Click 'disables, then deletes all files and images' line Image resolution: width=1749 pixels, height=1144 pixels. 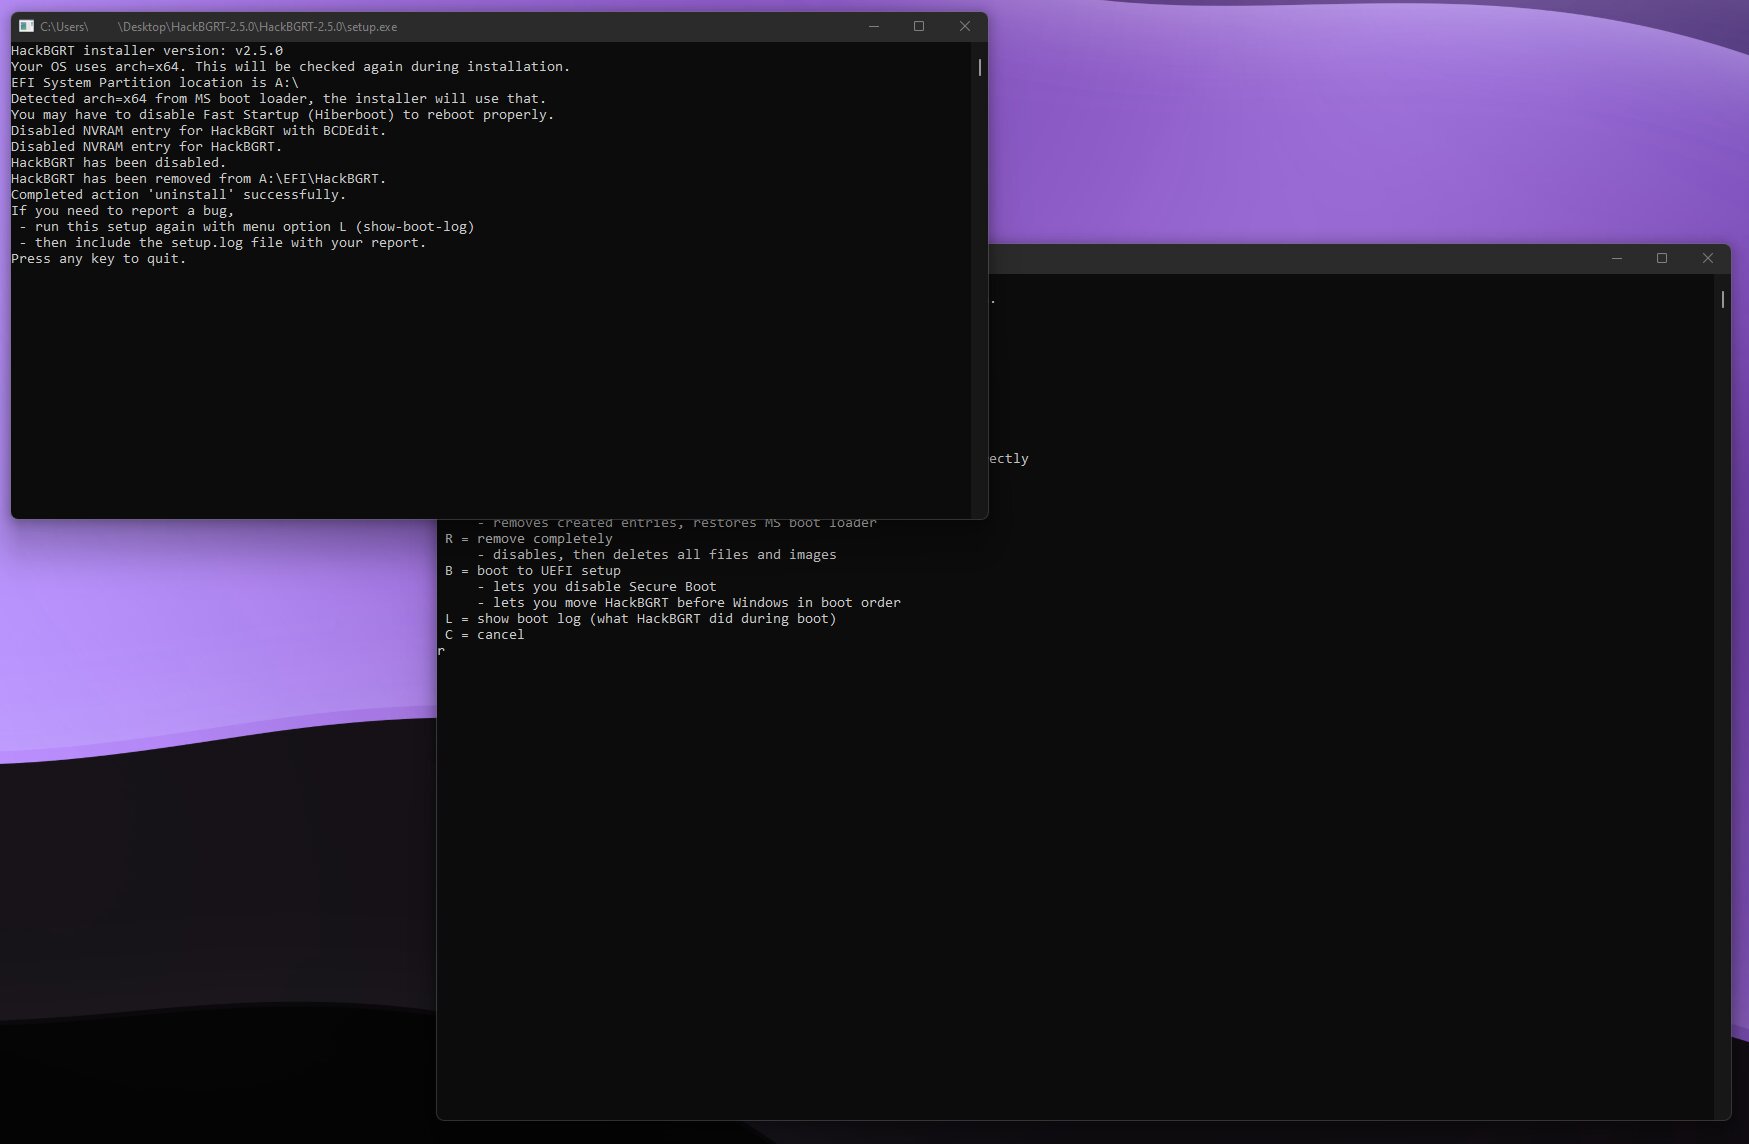coord(657,555)
